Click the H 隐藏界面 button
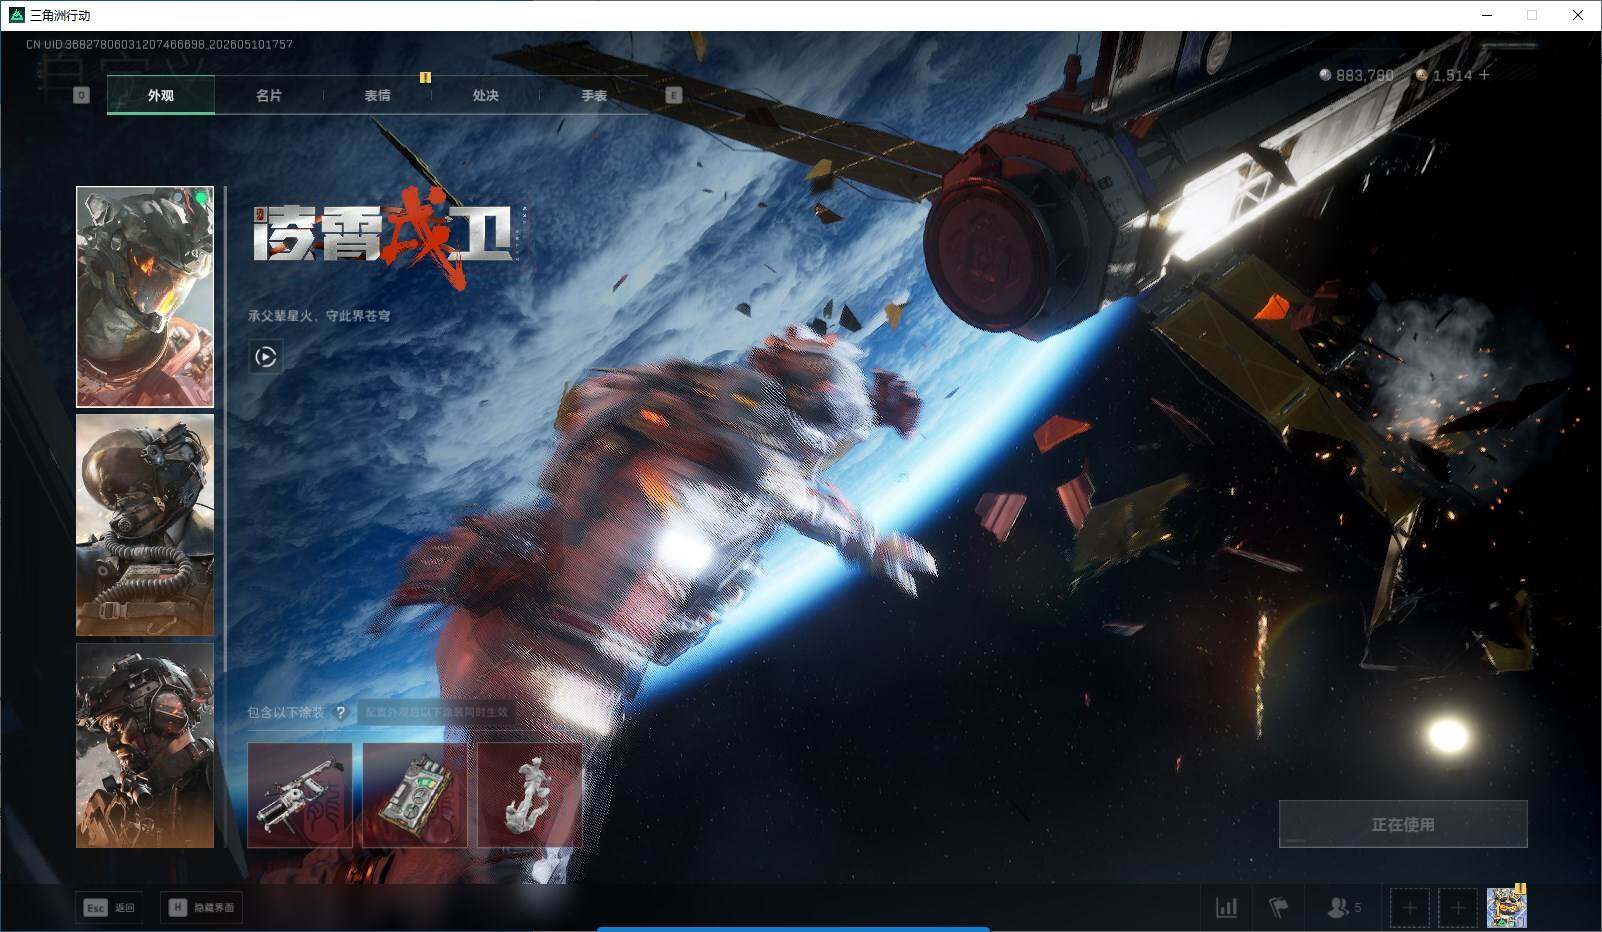1602x932 pixels. [x=201, y=907]
